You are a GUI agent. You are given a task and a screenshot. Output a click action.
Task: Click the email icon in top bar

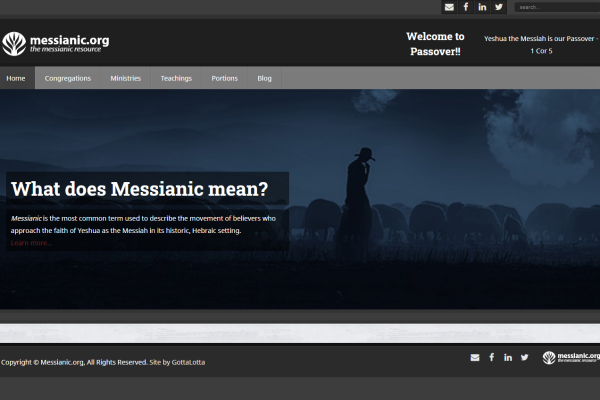(x=449, y=7)
